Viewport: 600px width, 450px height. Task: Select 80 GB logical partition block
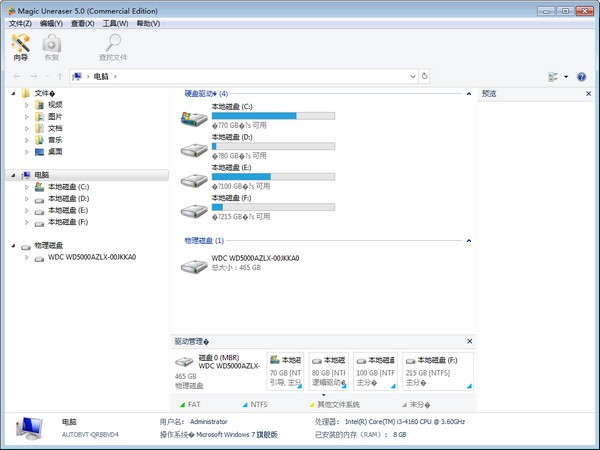329,371
